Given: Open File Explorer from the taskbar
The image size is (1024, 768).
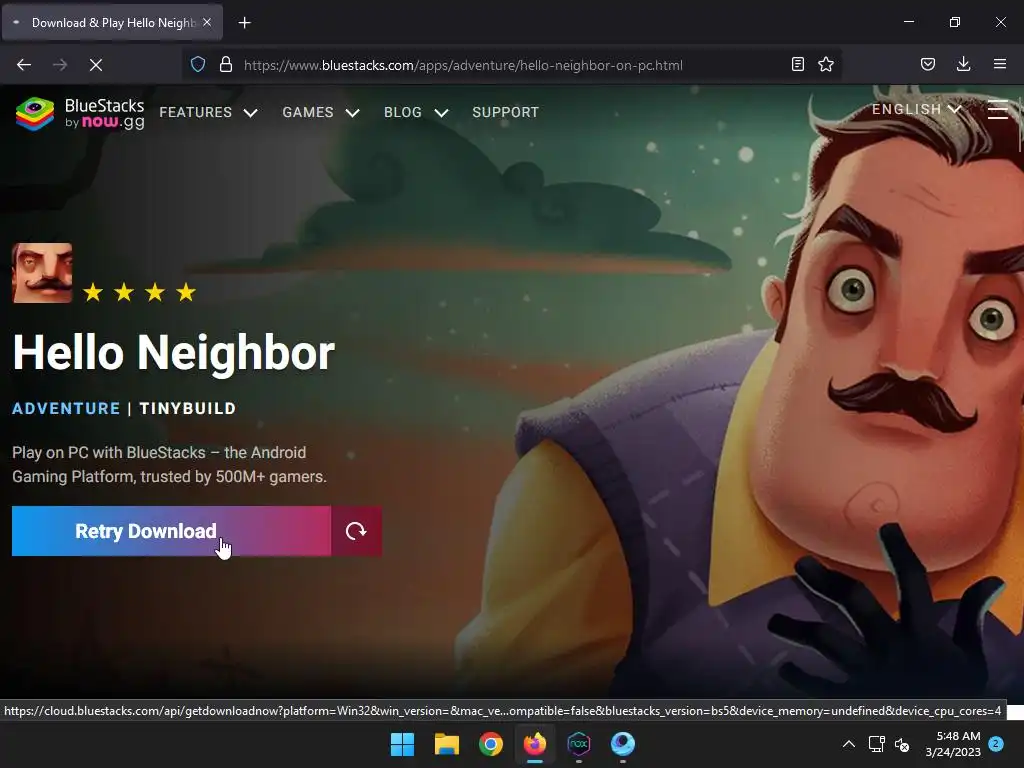Looking at the screenshot, I should pyautogui.click(x=447, y=744).
